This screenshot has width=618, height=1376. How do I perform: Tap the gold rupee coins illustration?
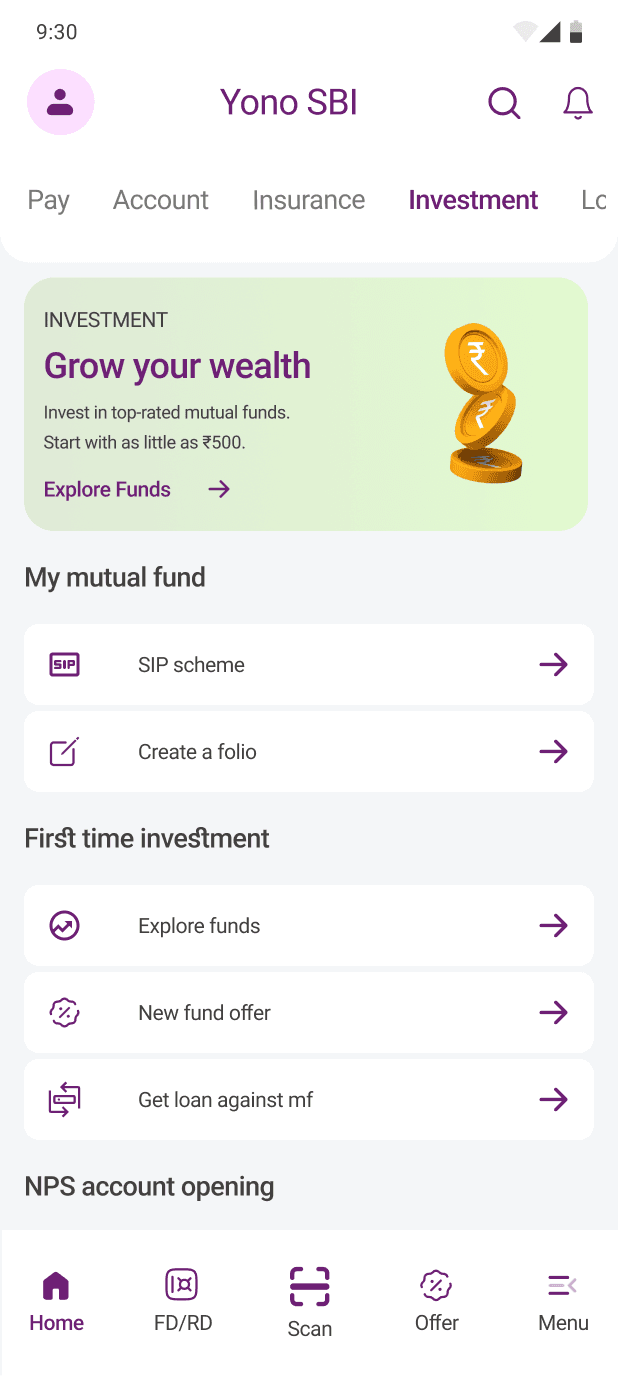[483, 406]
